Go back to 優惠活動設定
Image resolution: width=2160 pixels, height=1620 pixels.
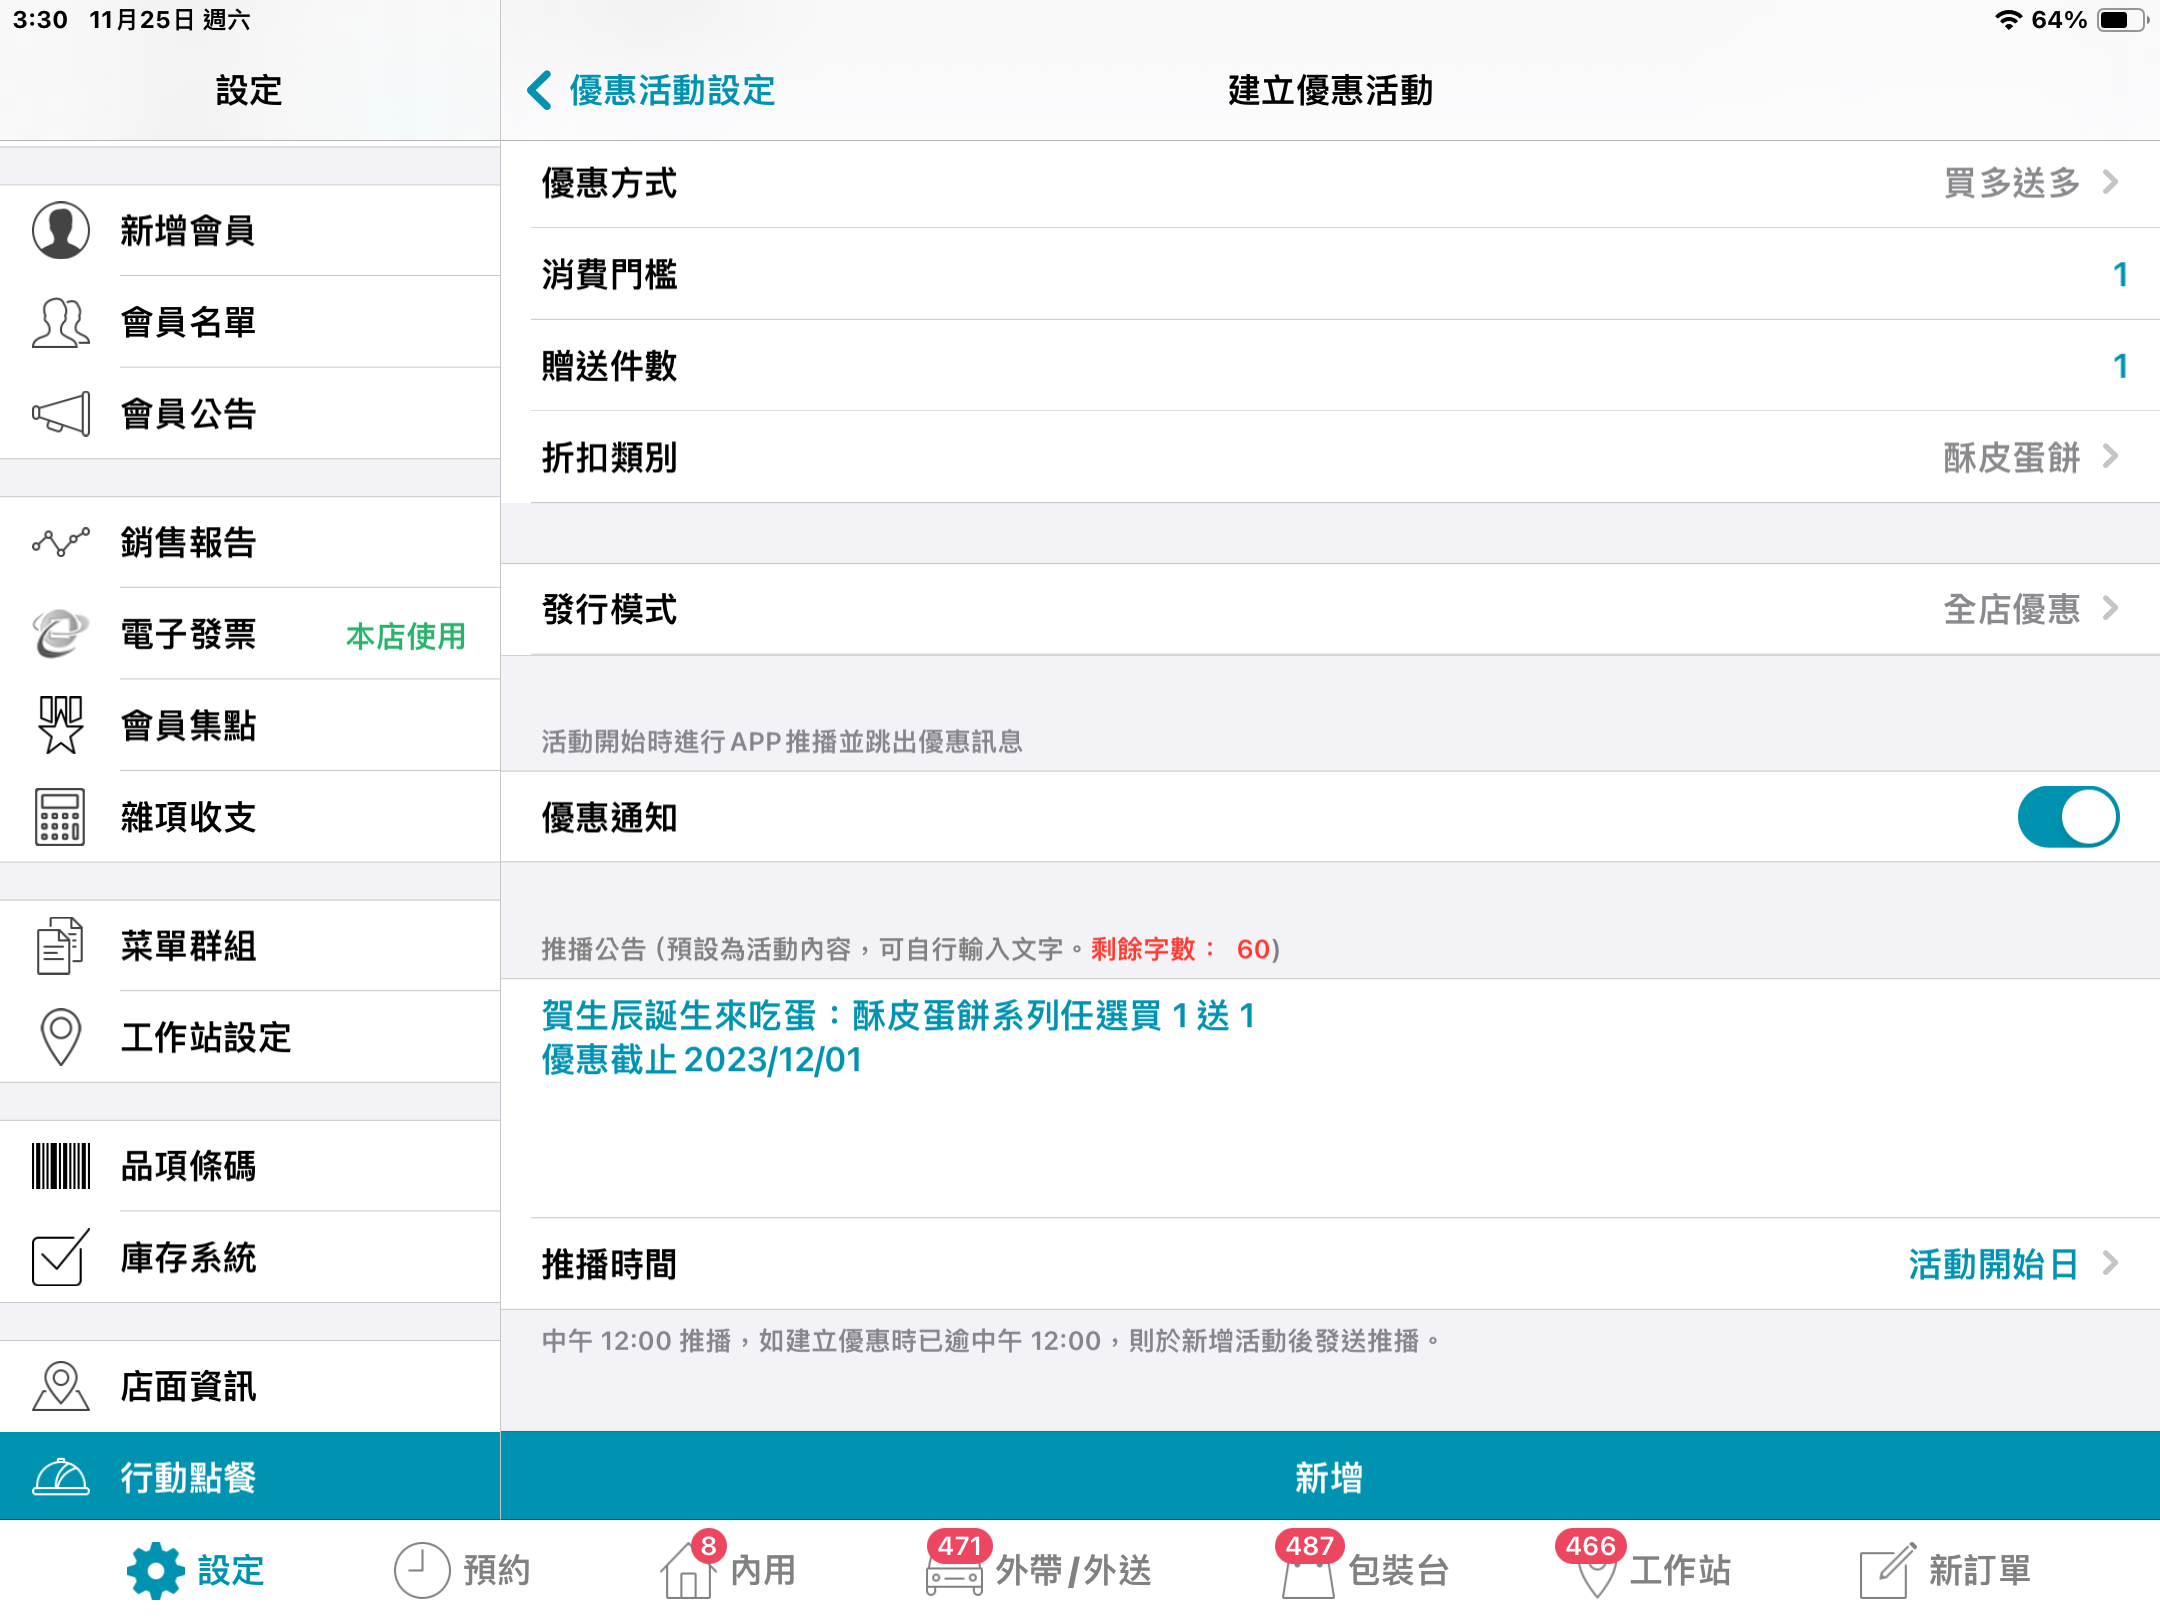click(x=651, y=90)
